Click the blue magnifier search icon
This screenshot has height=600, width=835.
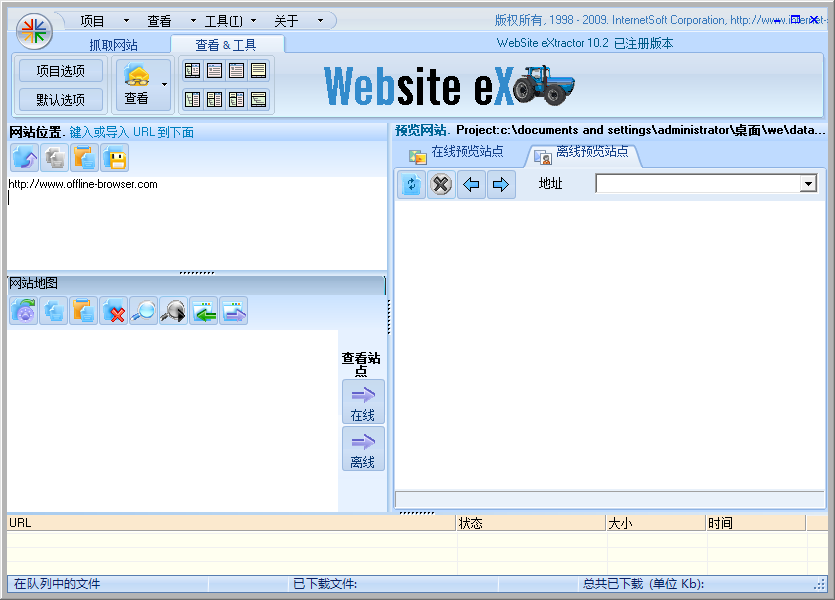point(143,311)
